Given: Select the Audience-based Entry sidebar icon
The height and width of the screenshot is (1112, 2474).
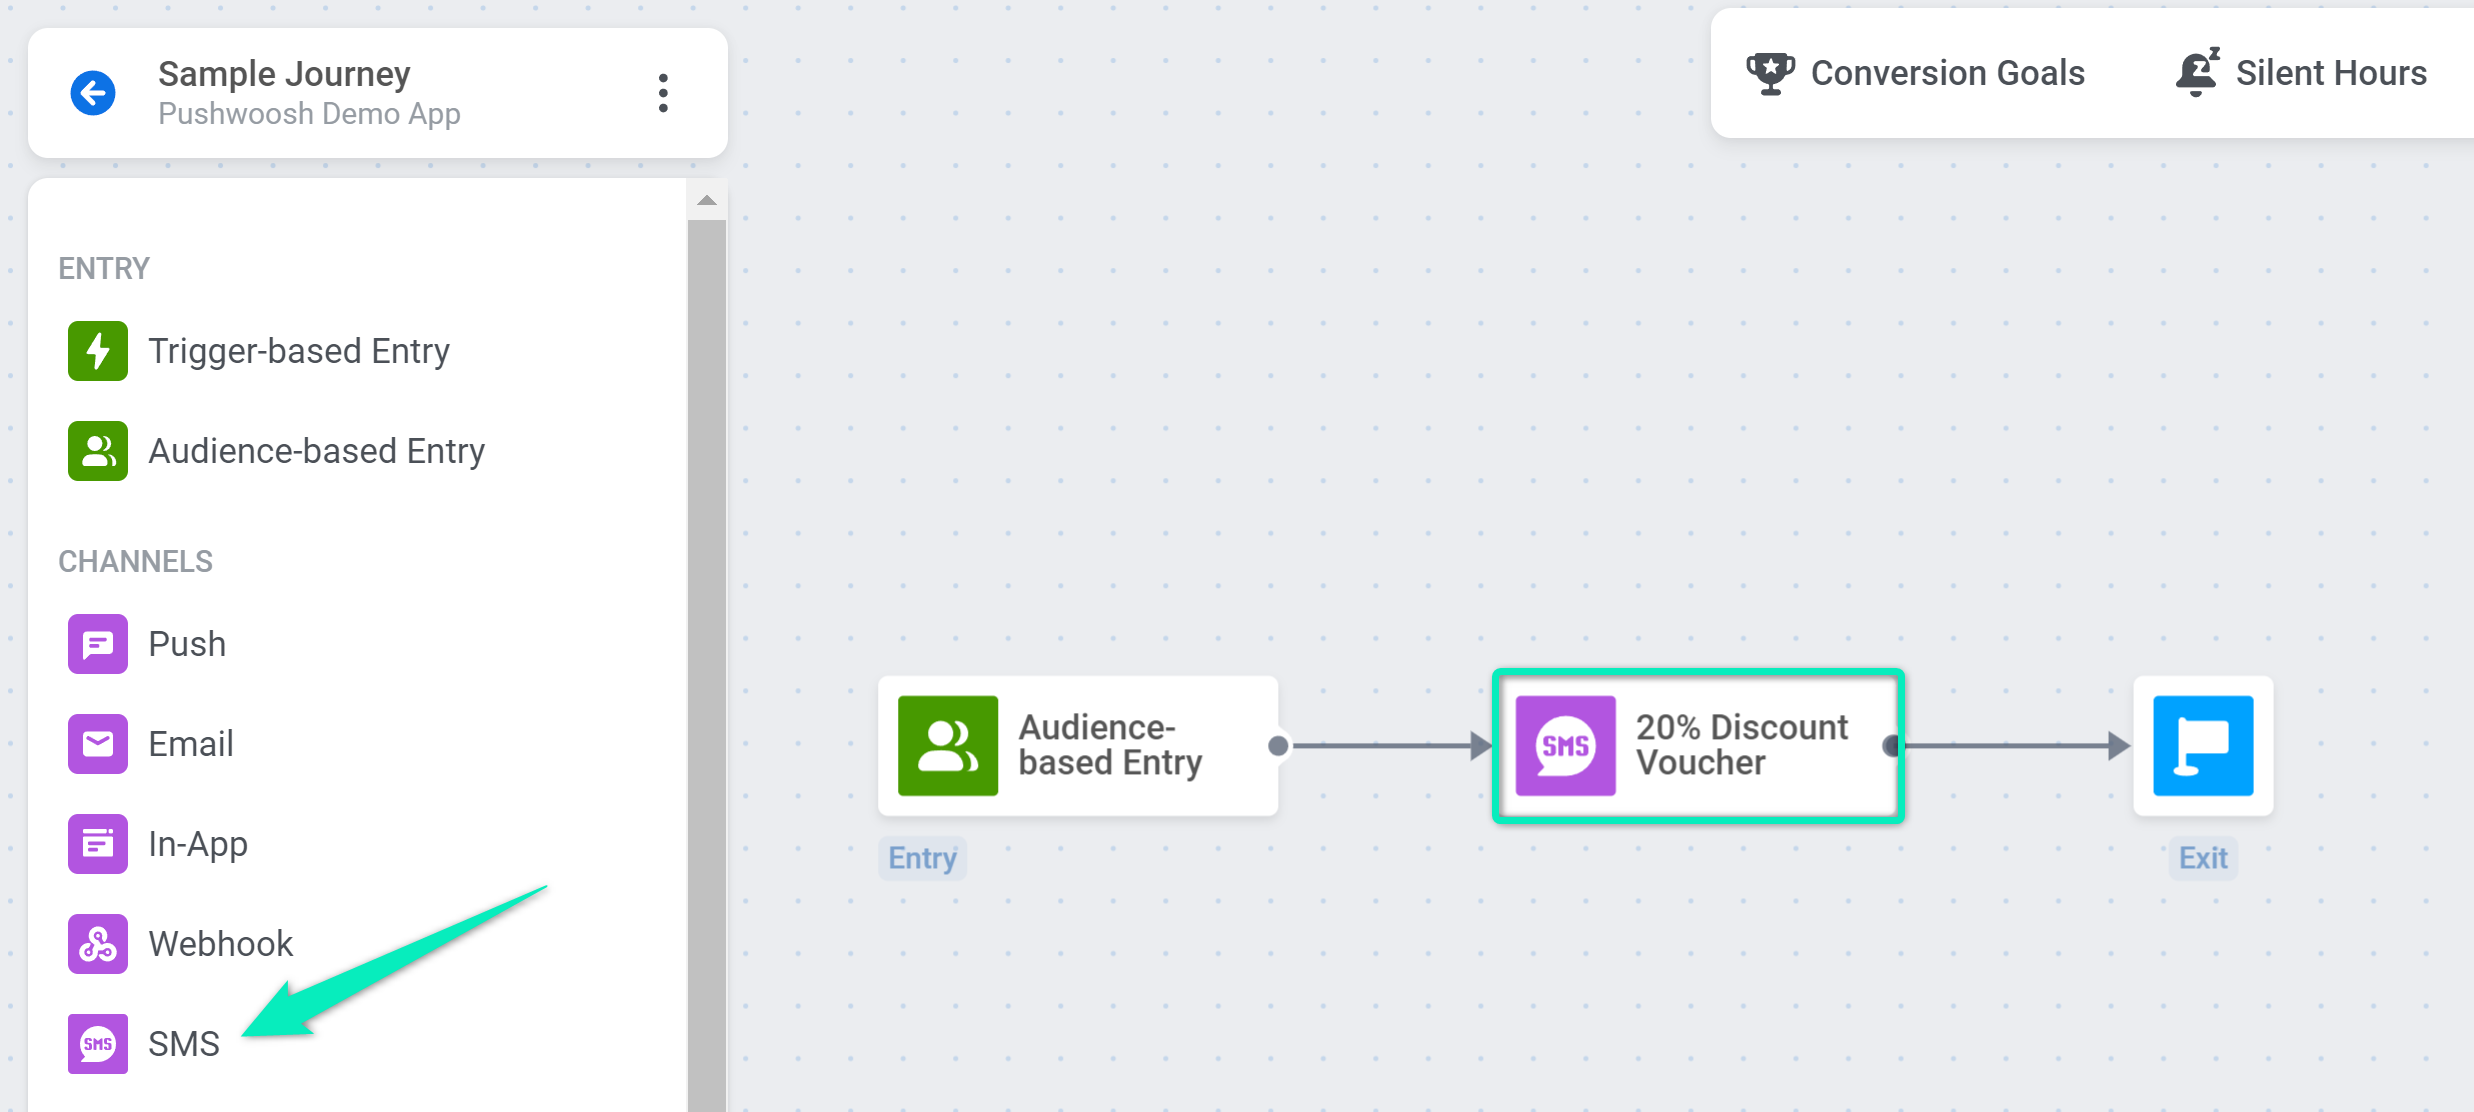Looking at the screenshot, I should [98, 451].
